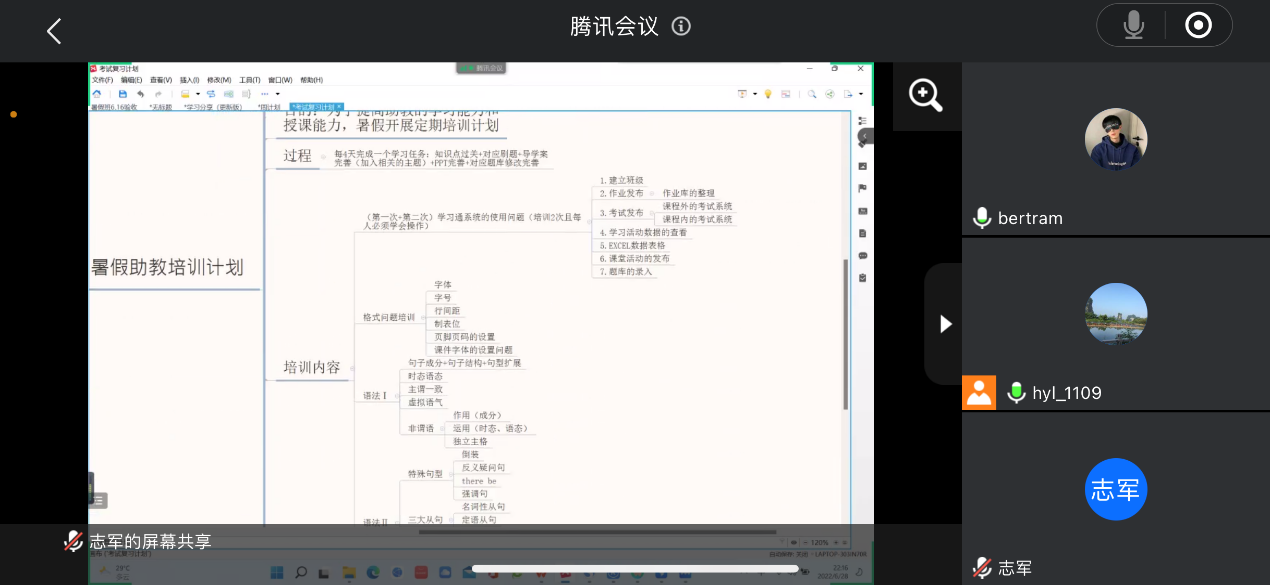The image size is (1270, 585).
Task: Toggle the record circle button in capsule
Action: pos(1198,26)
